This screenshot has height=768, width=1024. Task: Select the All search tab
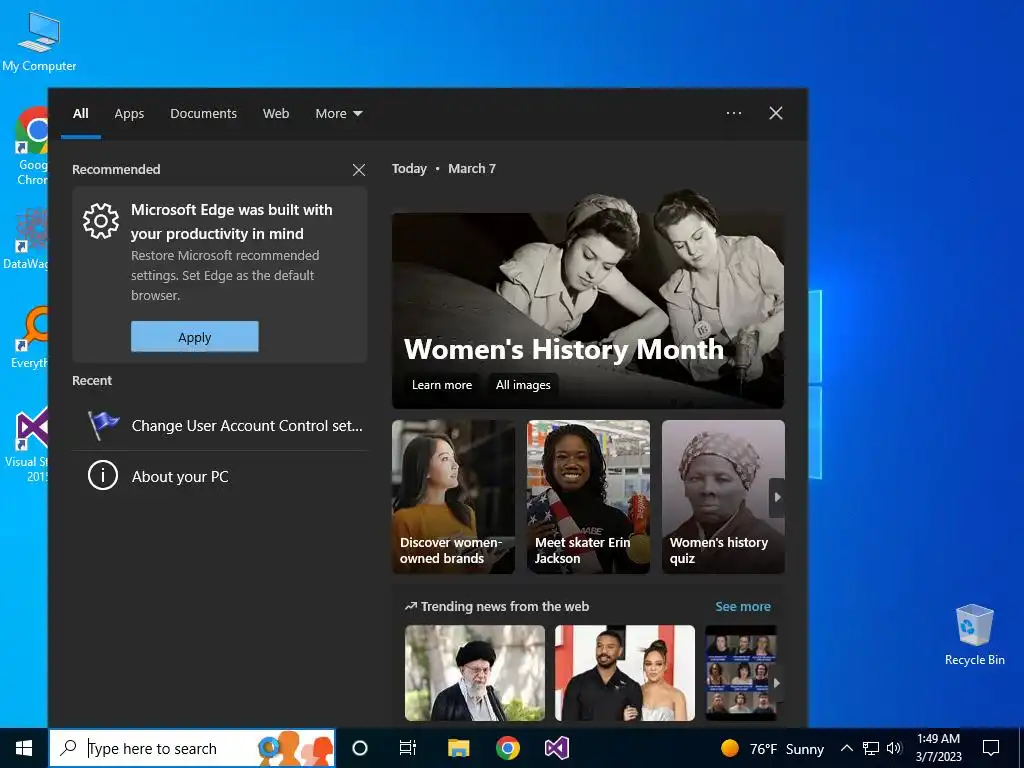pos(81,114)
